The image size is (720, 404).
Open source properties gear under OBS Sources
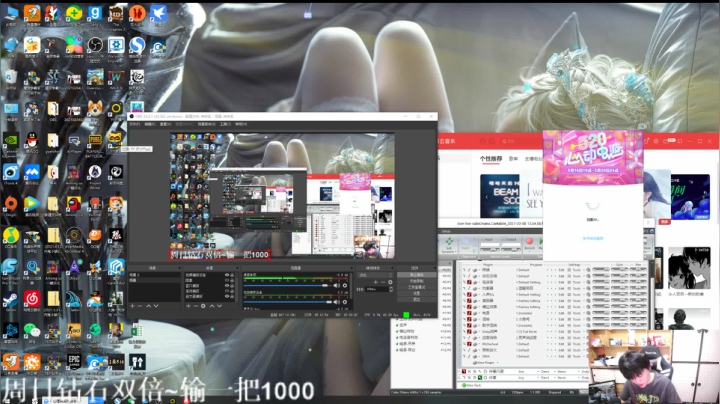click(203, 306)
